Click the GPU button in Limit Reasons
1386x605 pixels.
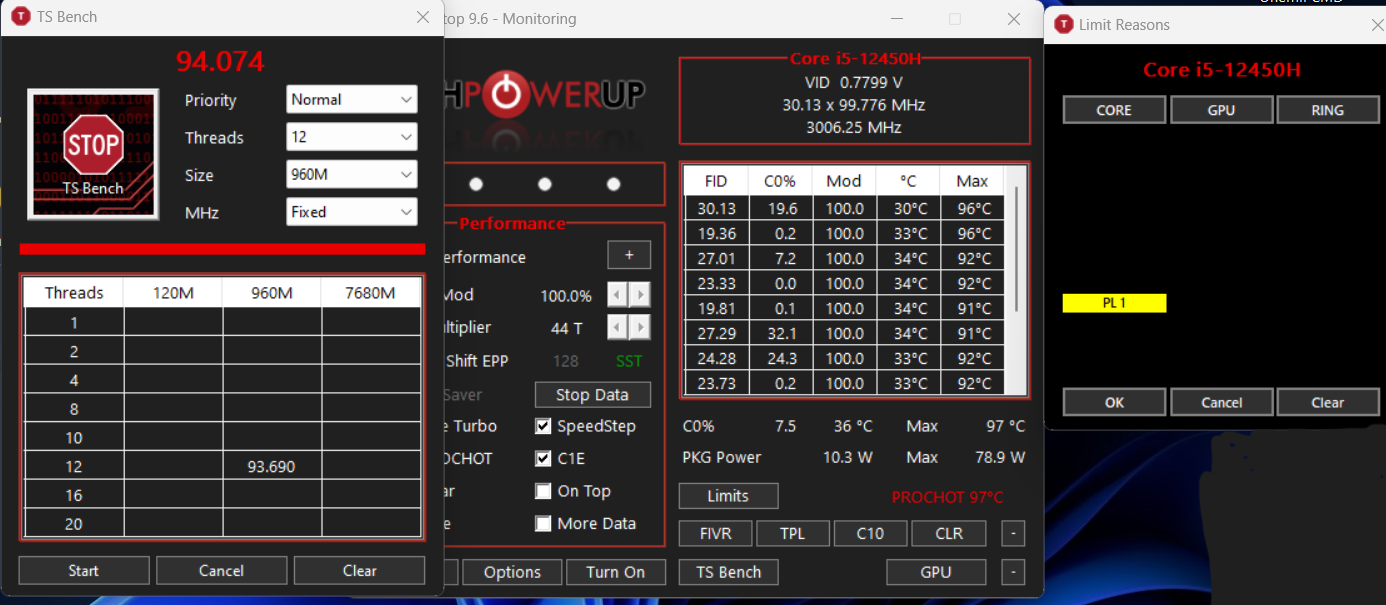click(x=1221, y=110)
